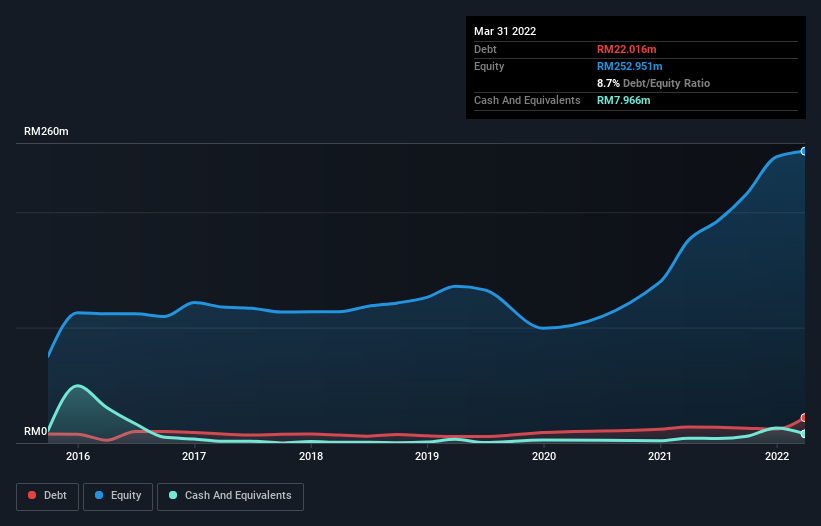Select the 2022 x-axis label

click(x=777, y=456)
